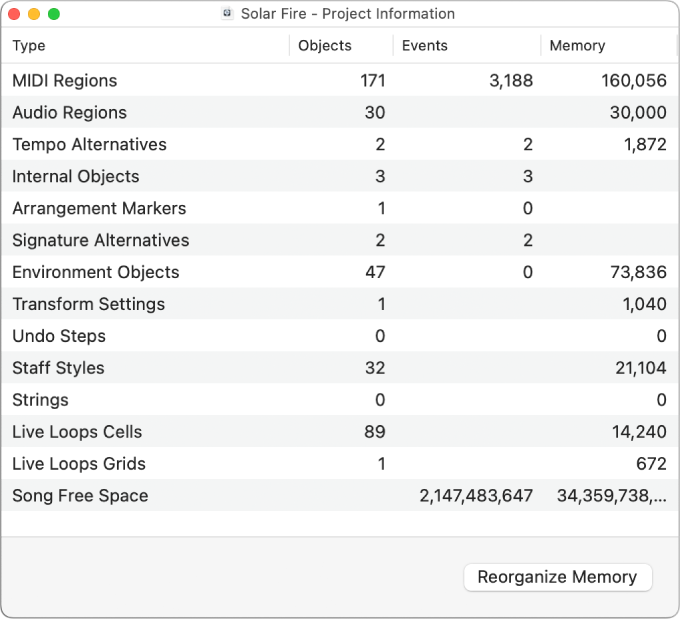This screenshot has width=681, height=620.
Task: Close the Project Information window
Action: (14, 14)
